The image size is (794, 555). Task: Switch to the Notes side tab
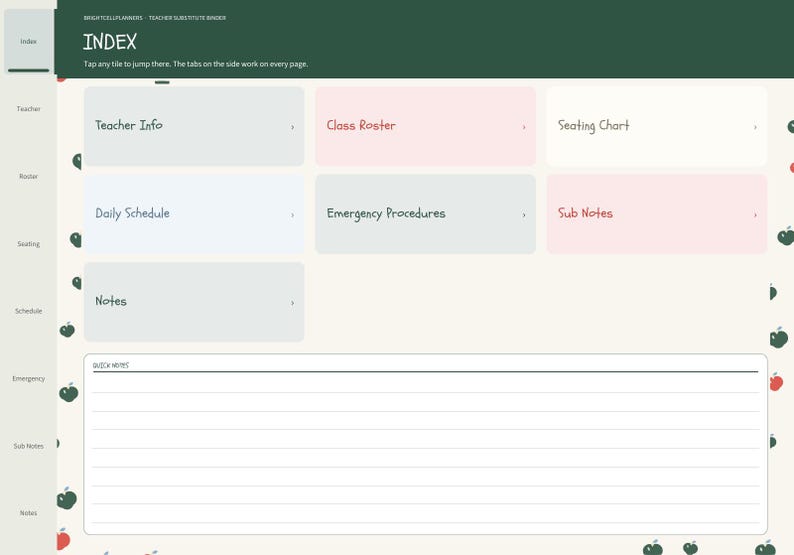coord(28,513)
